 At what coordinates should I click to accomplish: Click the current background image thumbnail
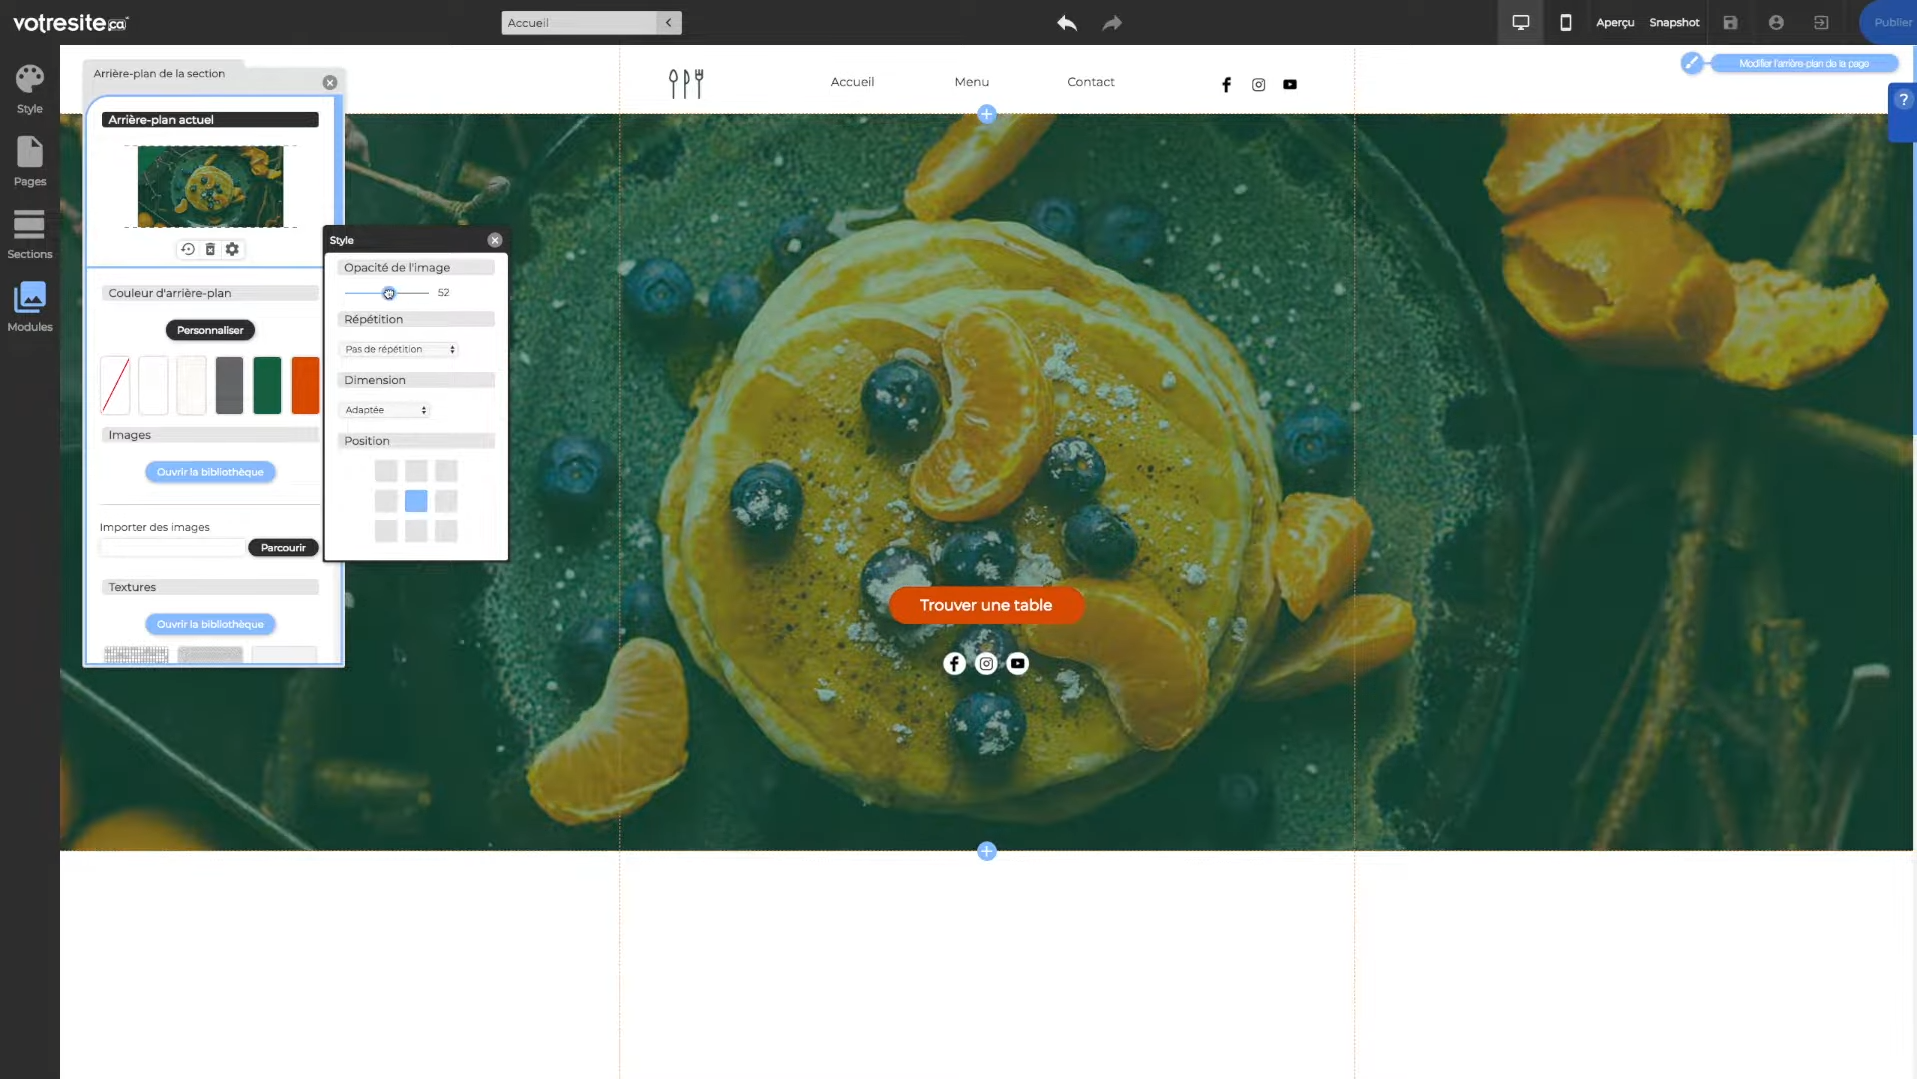(x=210, y=186)
